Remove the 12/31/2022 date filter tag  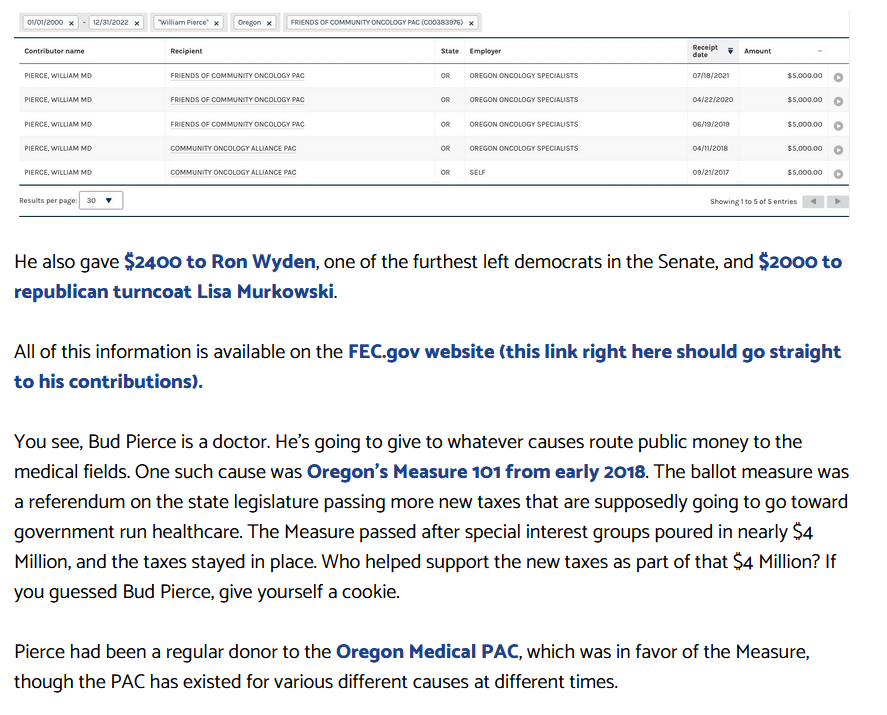[x=136, y=22]
